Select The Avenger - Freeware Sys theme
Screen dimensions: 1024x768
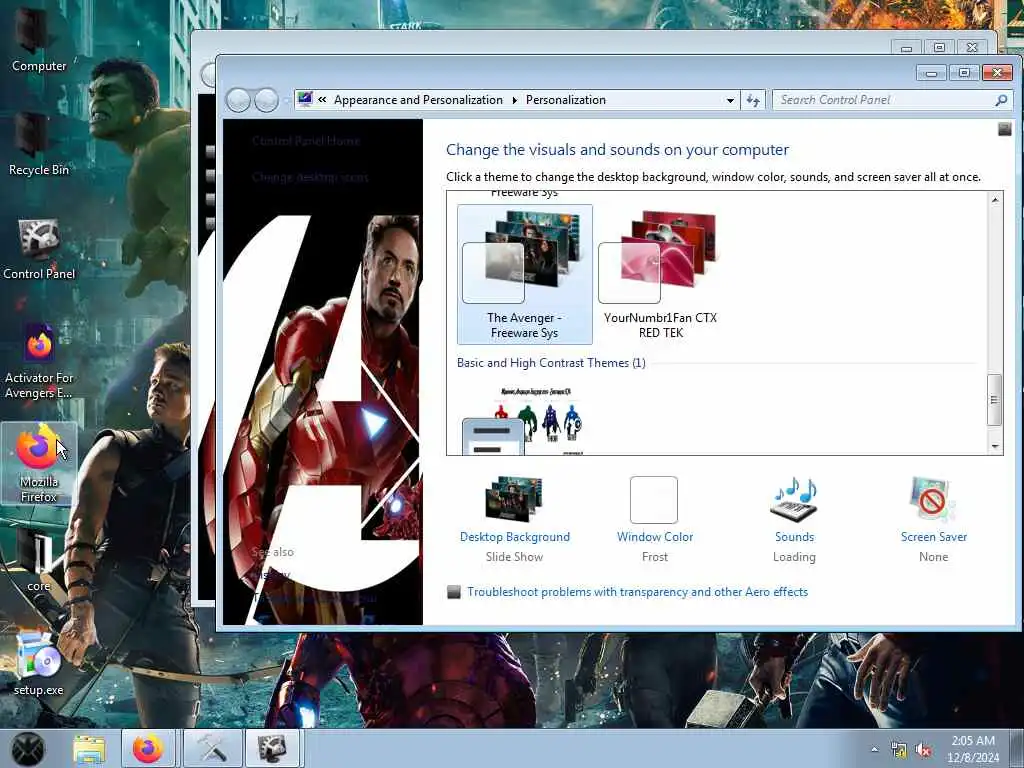524,274
